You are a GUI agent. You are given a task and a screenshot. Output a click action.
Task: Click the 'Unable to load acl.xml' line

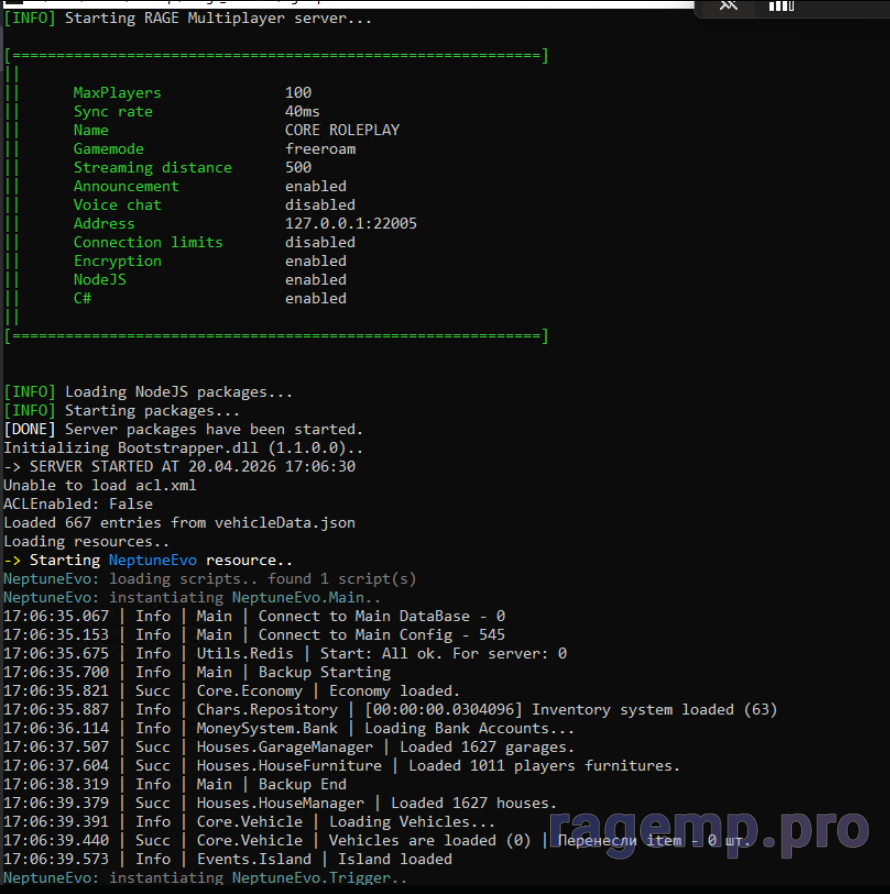[x=100, y=485]
